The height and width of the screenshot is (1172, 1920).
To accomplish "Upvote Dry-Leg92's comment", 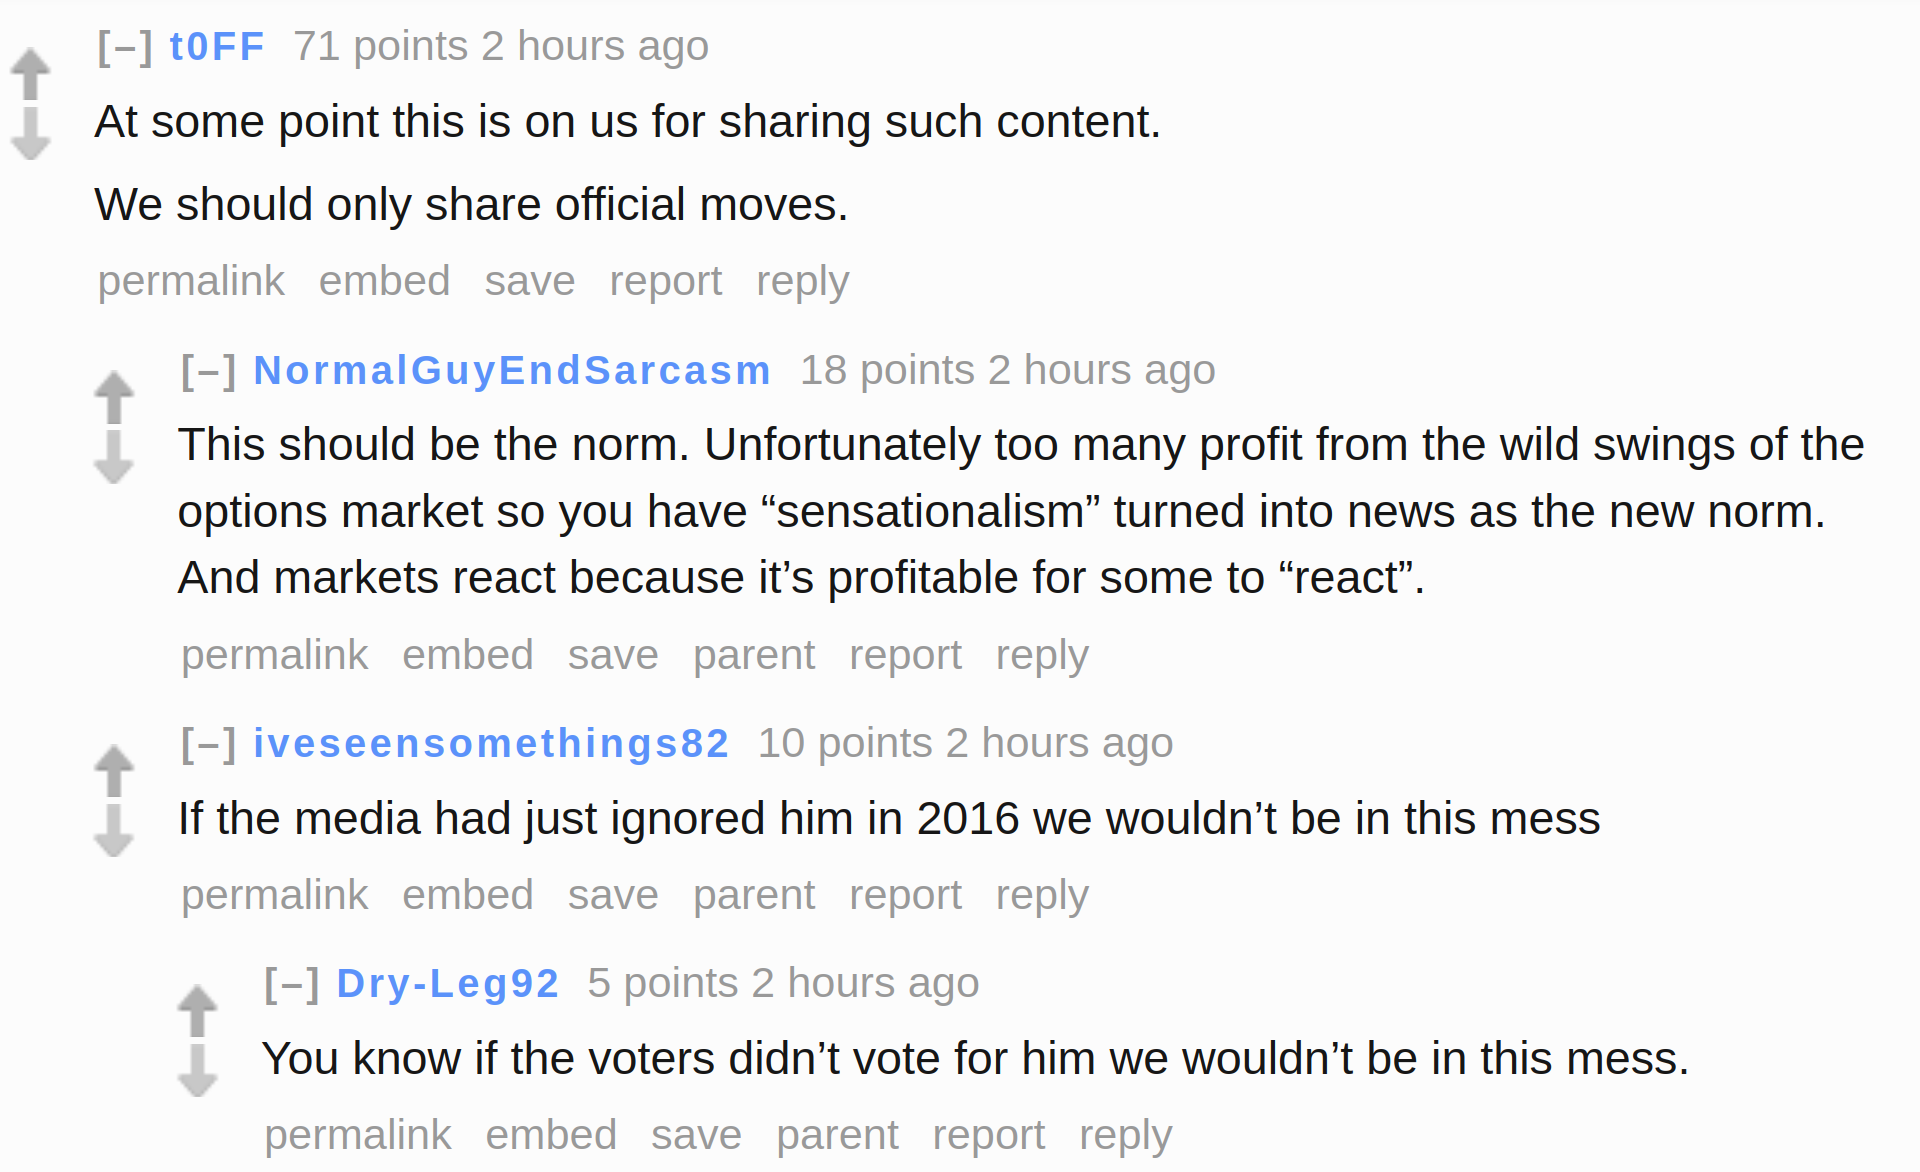I will (197, 1011).
